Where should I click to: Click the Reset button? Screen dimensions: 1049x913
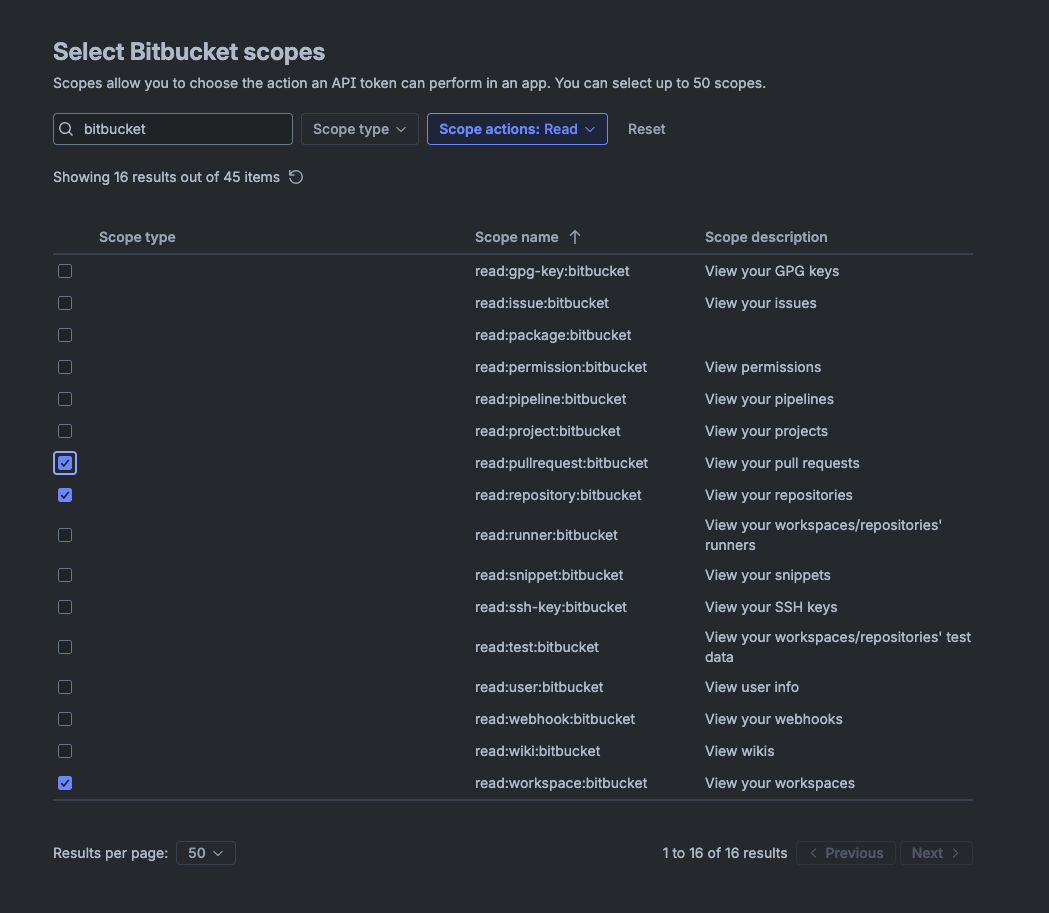646,129
